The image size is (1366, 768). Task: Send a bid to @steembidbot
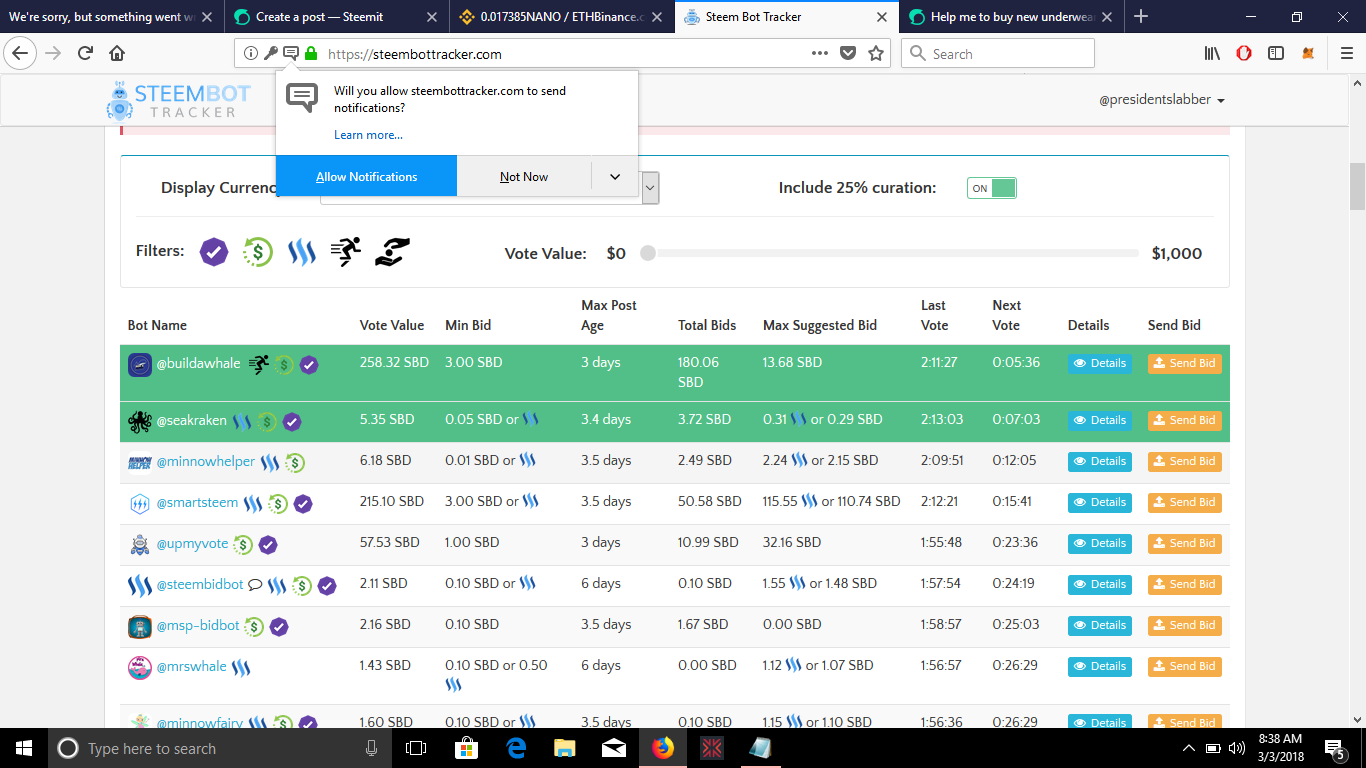1184,585
